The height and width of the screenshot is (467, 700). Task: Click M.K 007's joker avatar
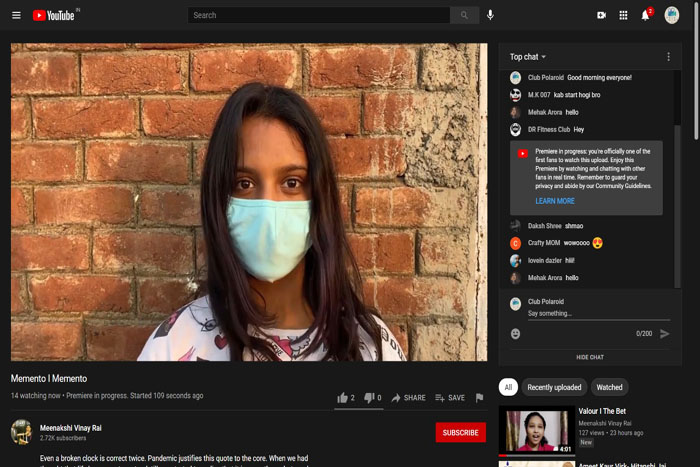[x=515, y=95]
